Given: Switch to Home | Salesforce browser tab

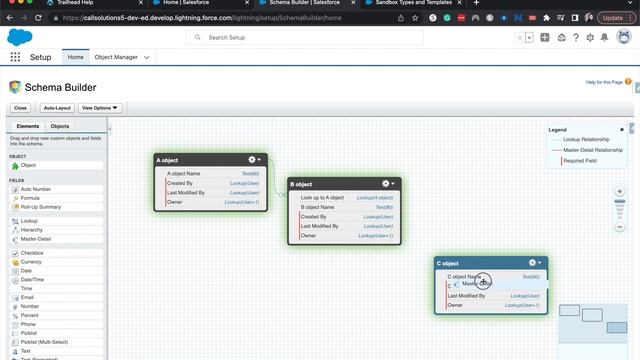Looking at the screenshot, I should coord(199,3).
